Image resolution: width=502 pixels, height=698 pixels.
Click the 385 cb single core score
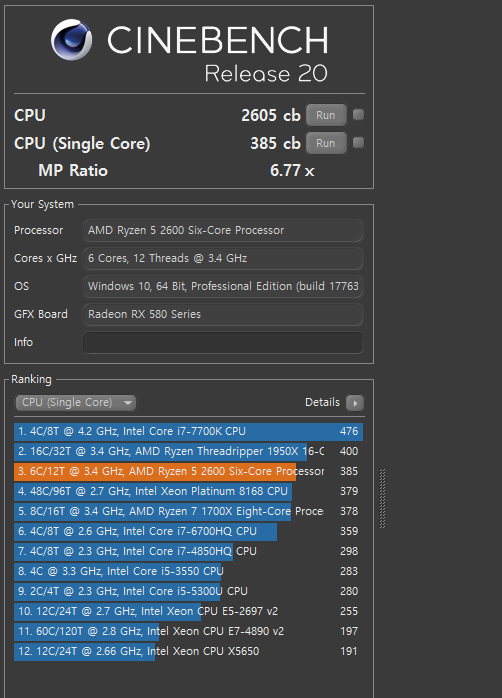275,143
